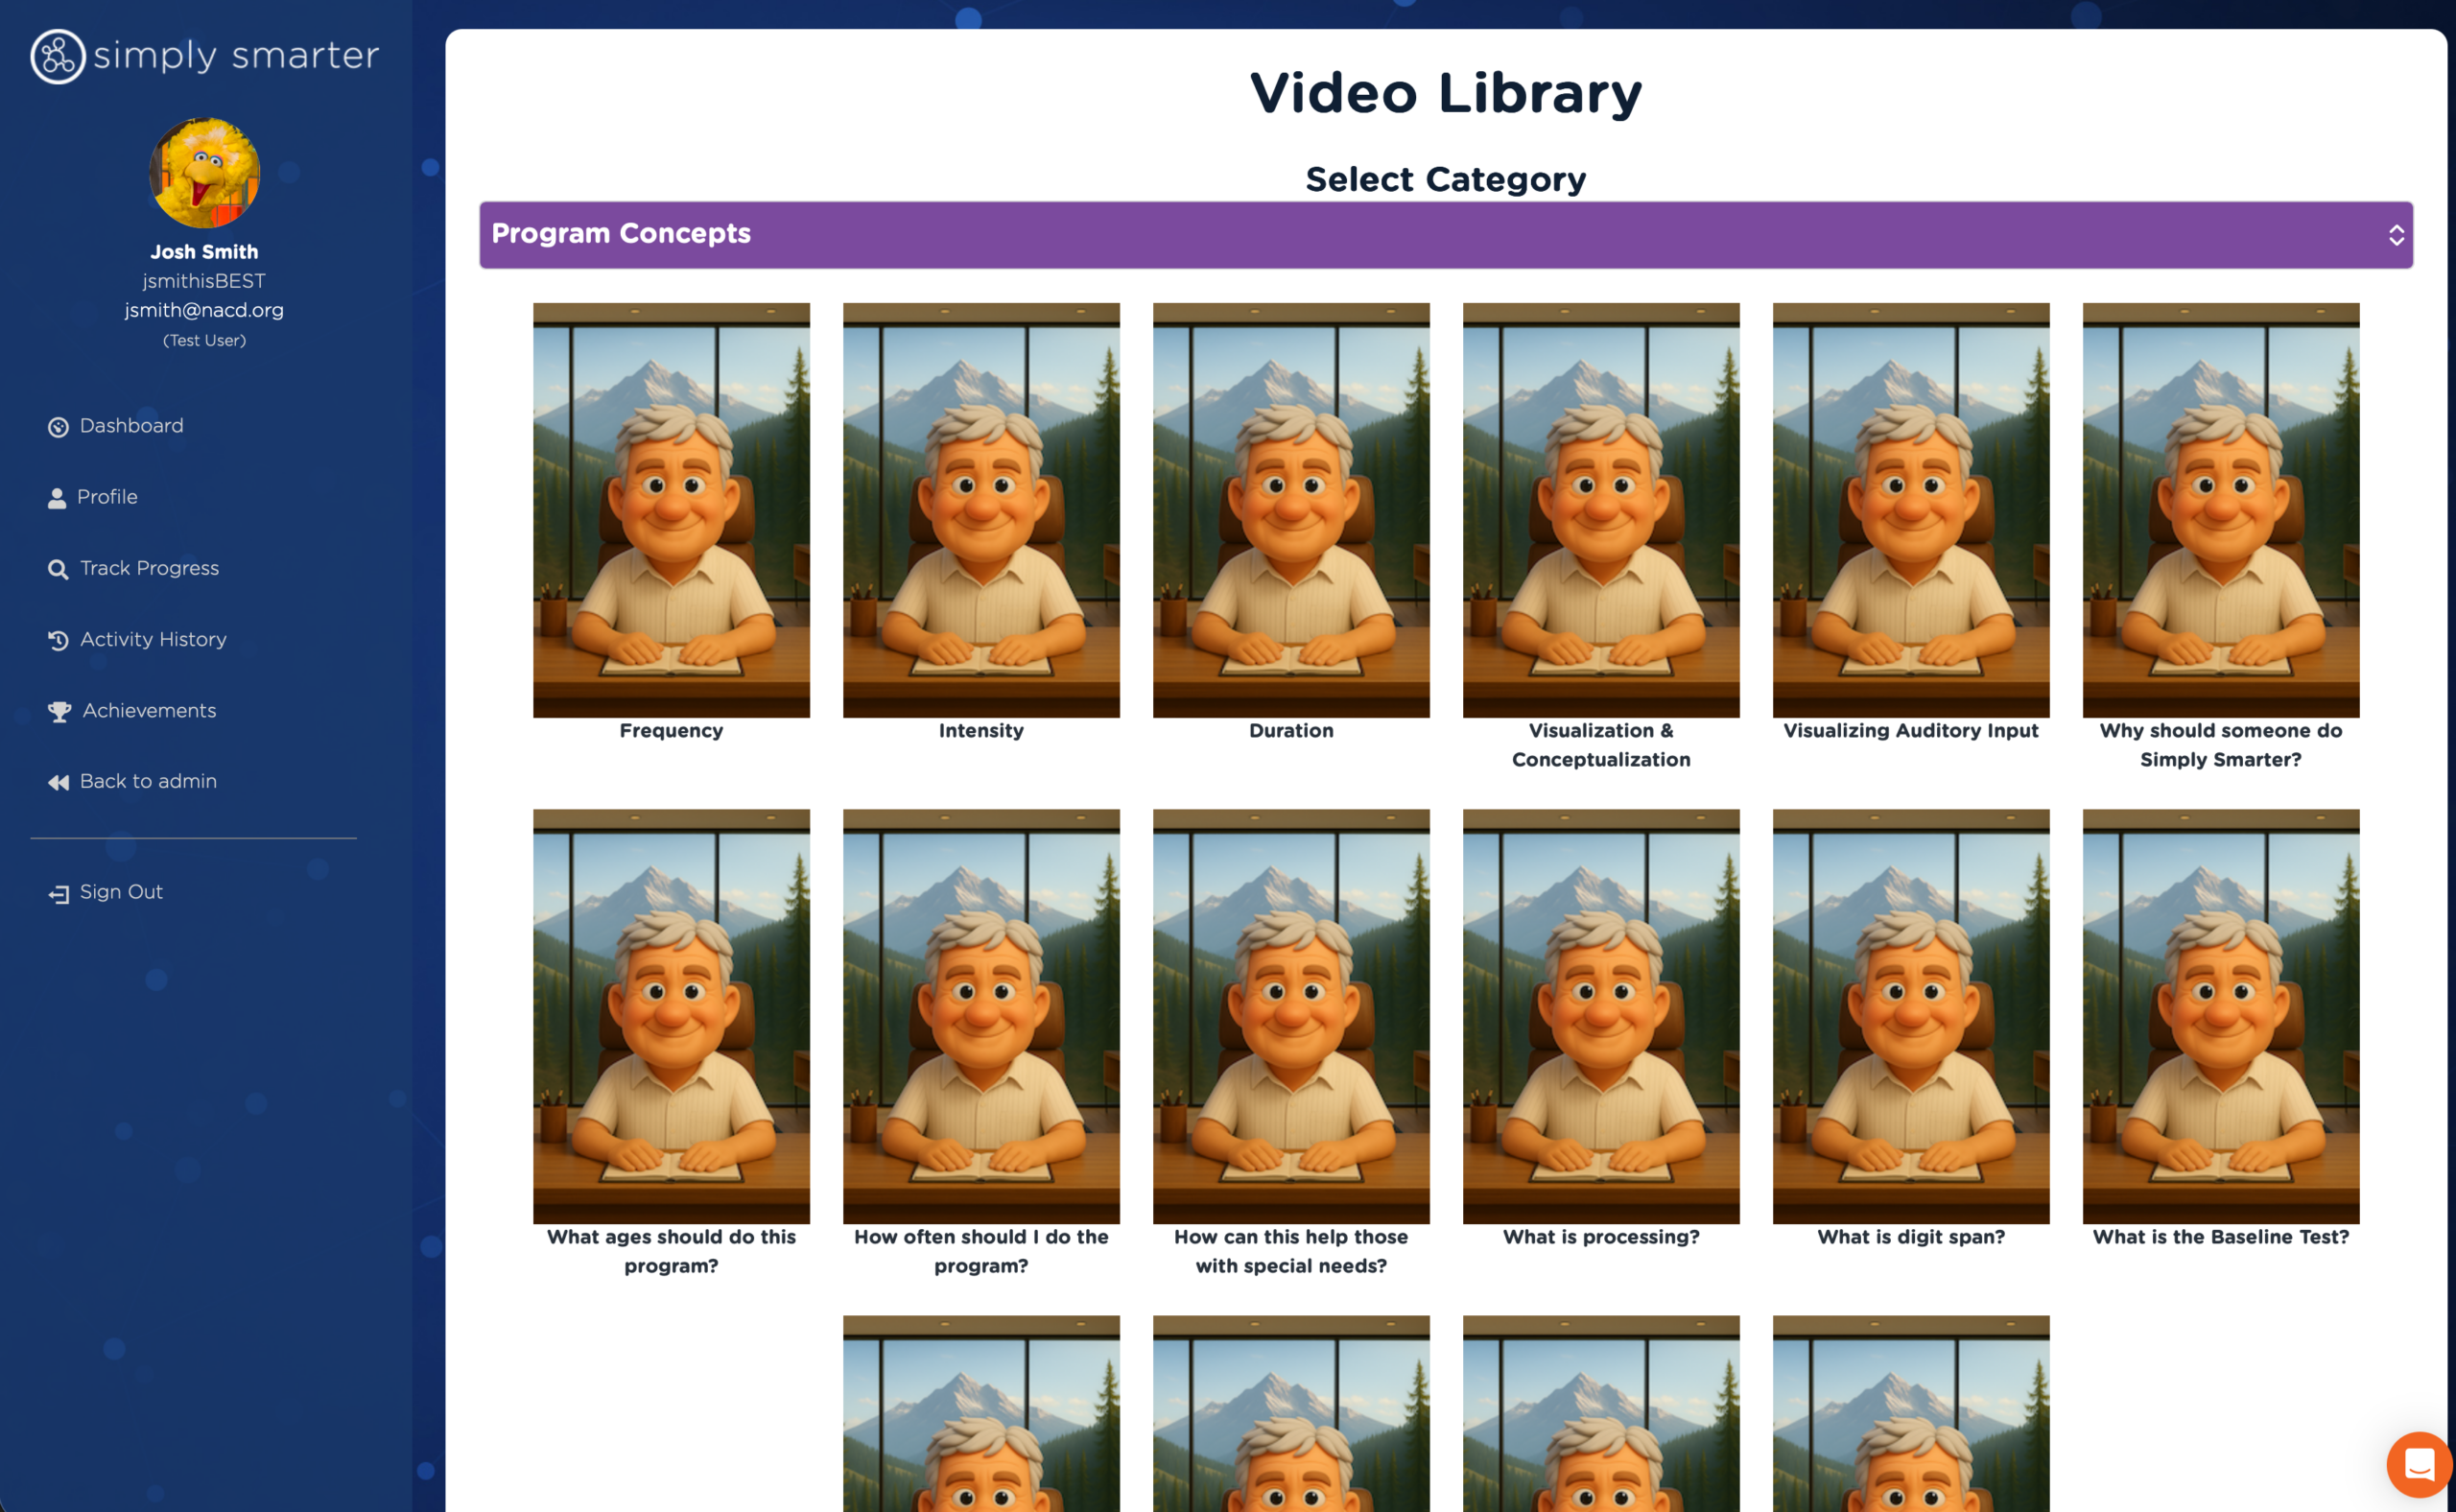Click the jsmith@nacd.org email link
The image size is (2456, 1512).
[x=204, y=310]
